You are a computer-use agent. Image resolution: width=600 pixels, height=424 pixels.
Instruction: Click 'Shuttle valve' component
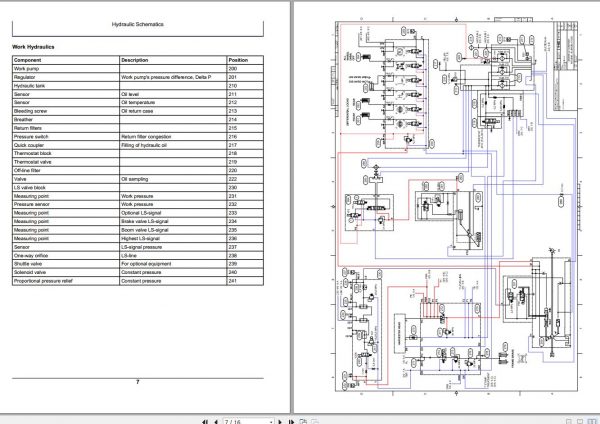[x=28, y=264]
